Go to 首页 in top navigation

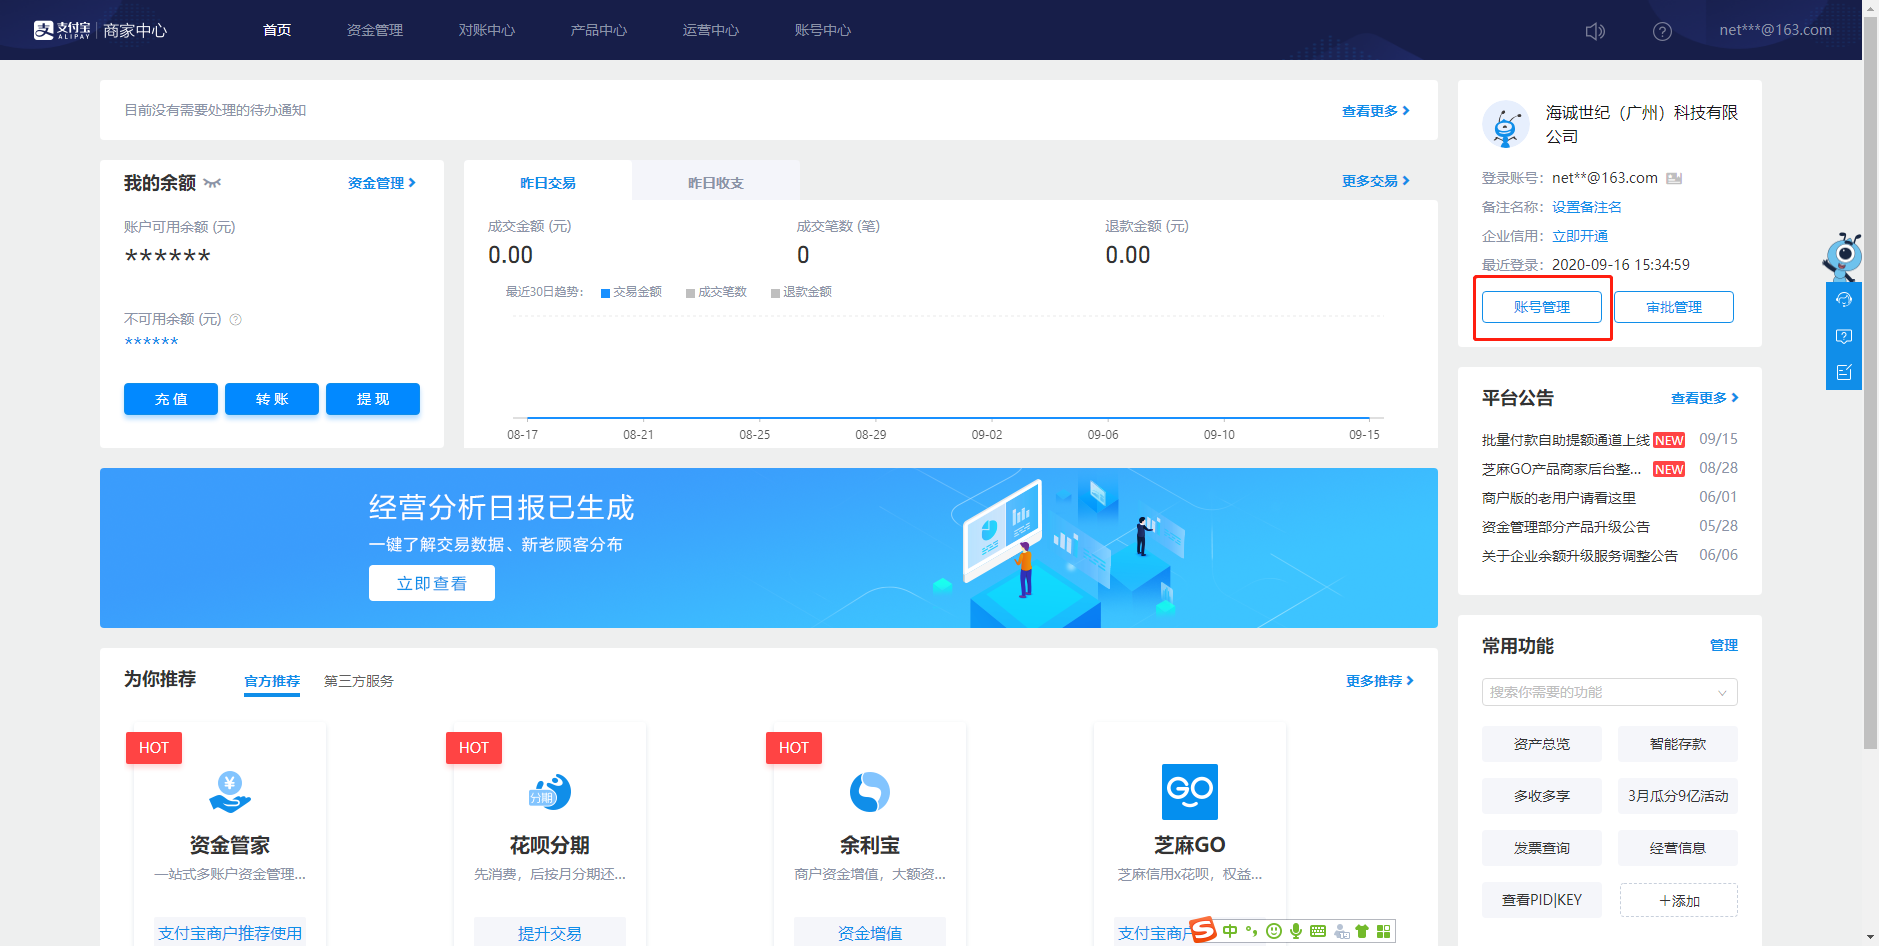tap(277, 30)
